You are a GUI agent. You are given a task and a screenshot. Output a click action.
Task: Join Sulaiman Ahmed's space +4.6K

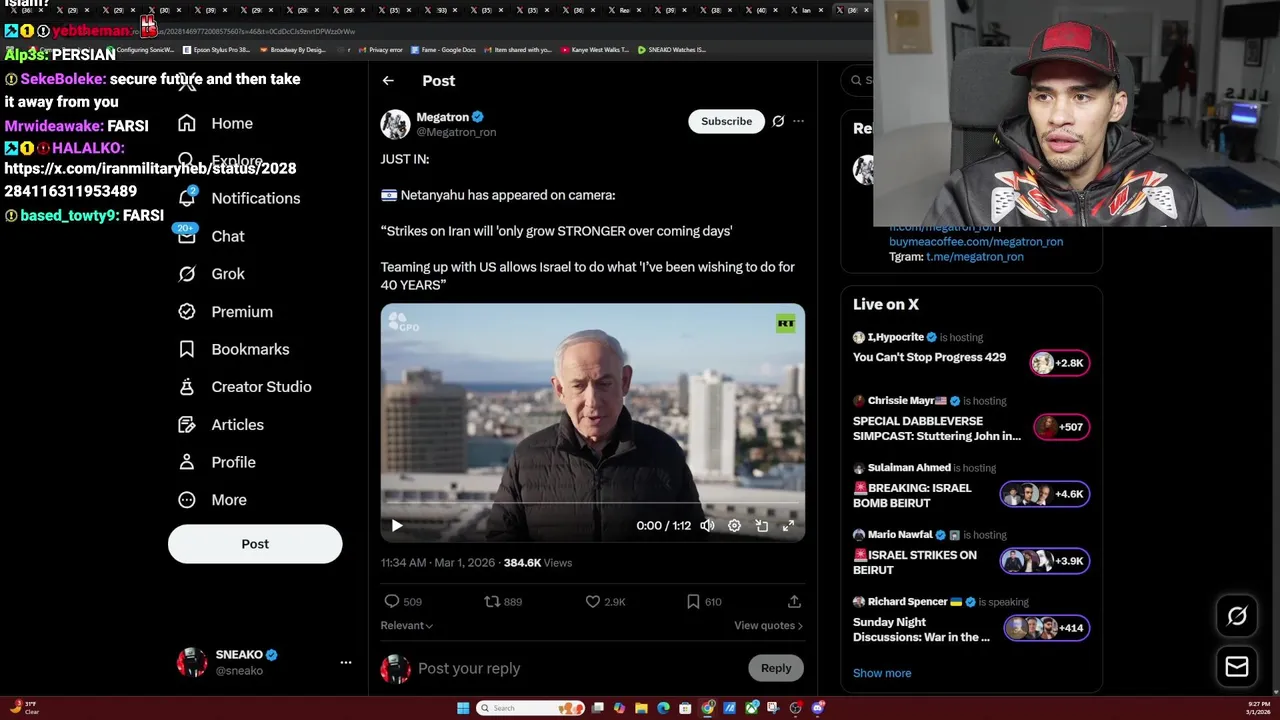click(x=1045, y=494)
